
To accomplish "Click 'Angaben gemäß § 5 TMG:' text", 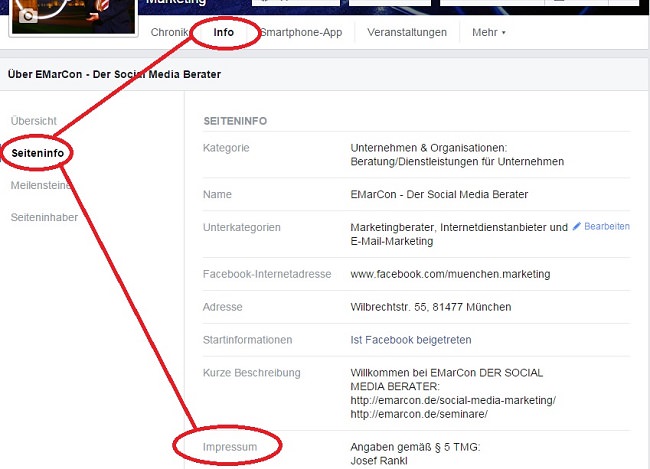I will [x=415, y=447].
